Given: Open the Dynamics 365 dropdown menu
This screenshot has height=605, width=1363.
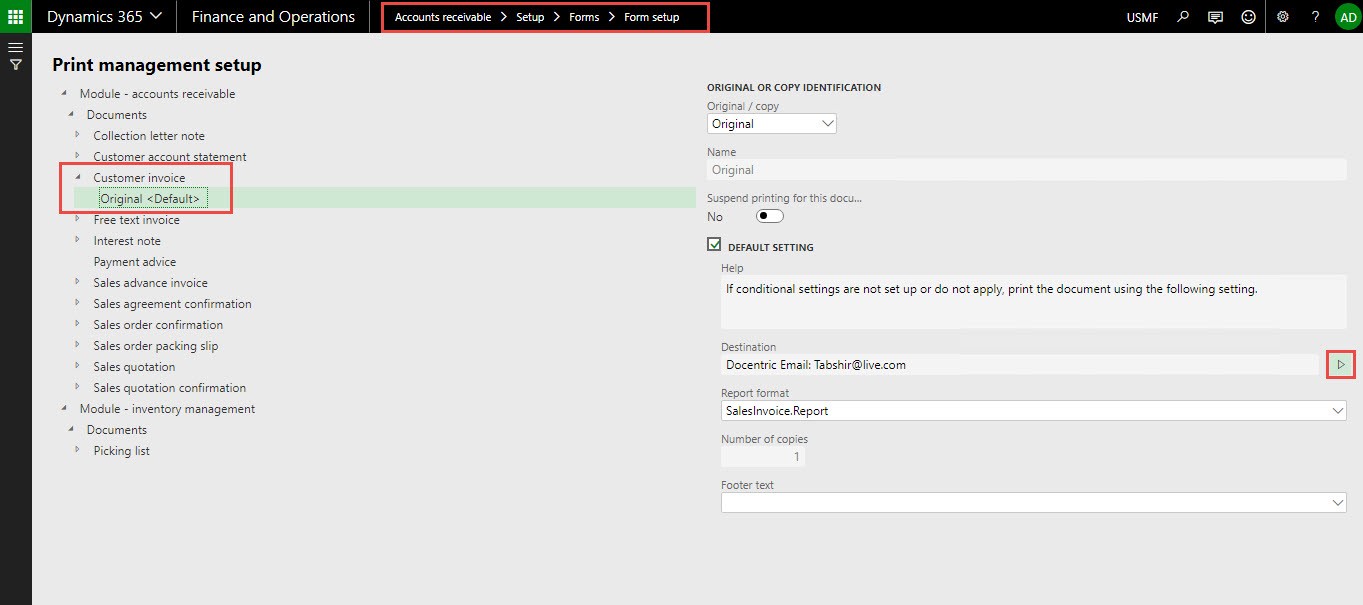Looking at the screenshot, I should (104, 17).
